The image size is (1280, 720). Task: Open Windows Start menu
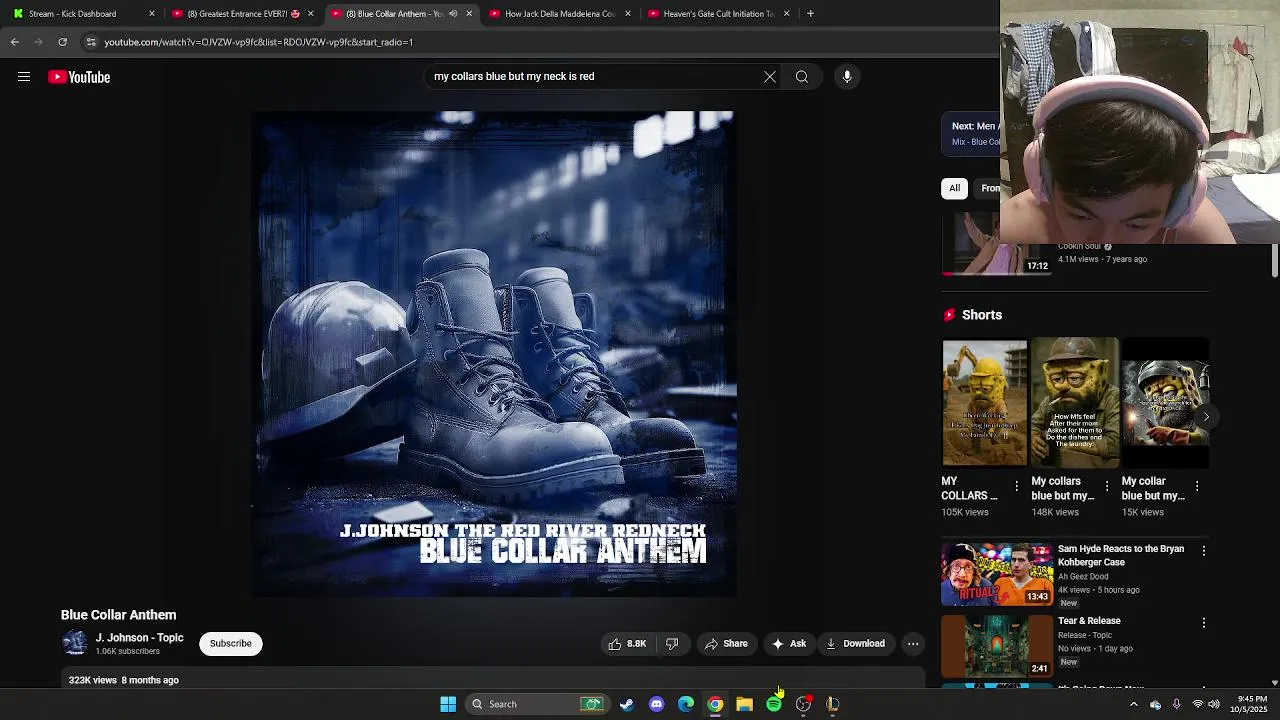click(448, 704)
